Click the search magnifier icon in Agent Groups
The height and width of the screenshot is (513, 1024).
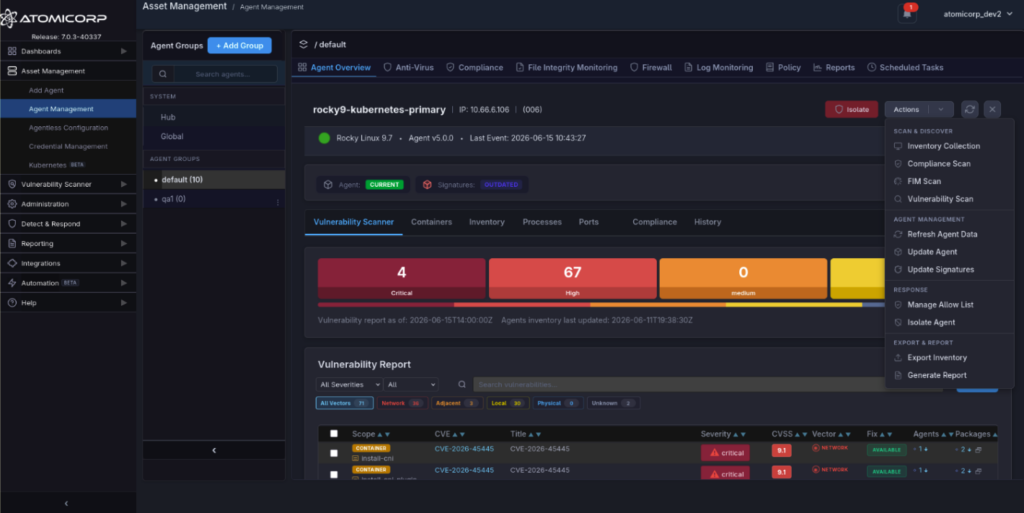(x=163, y=74)
